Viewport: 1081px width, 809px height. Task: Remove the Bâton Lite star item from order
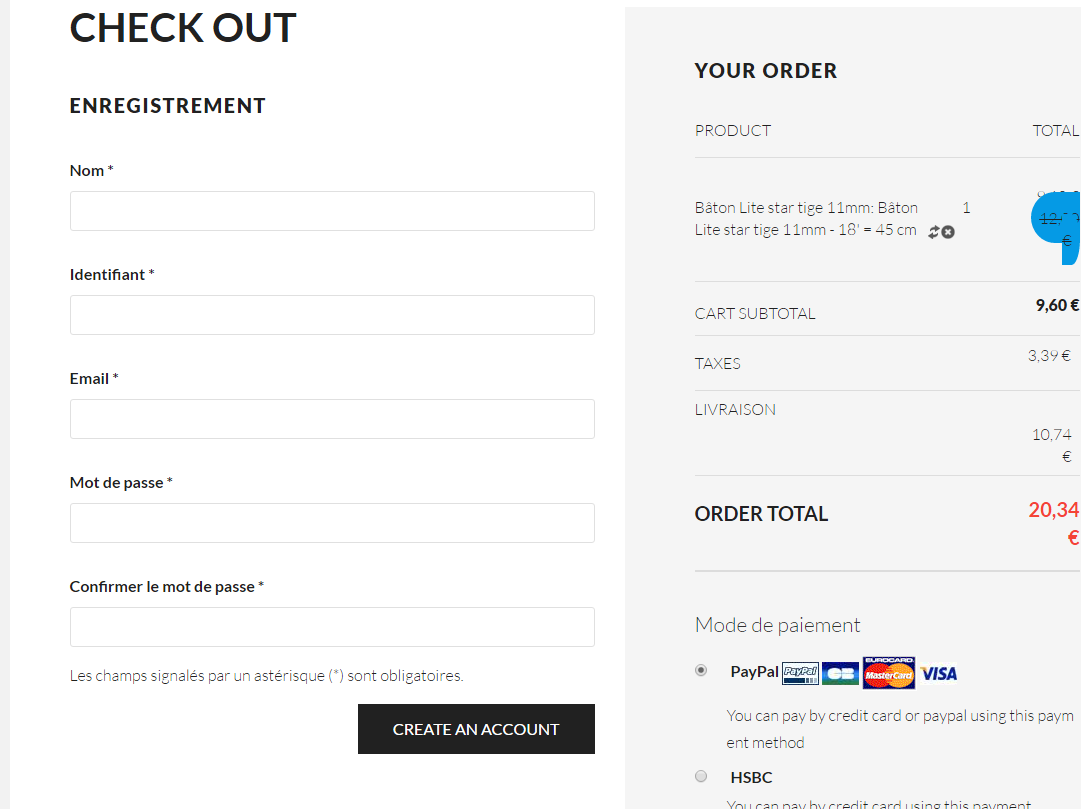pos(948,232)
